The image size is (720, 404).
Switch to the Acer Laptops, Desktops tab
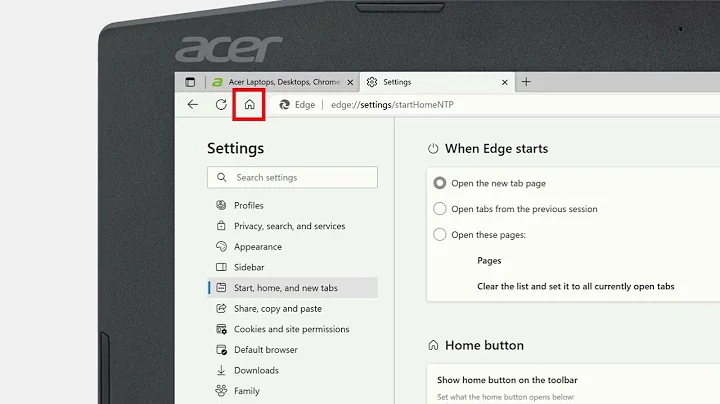point(283,82)
